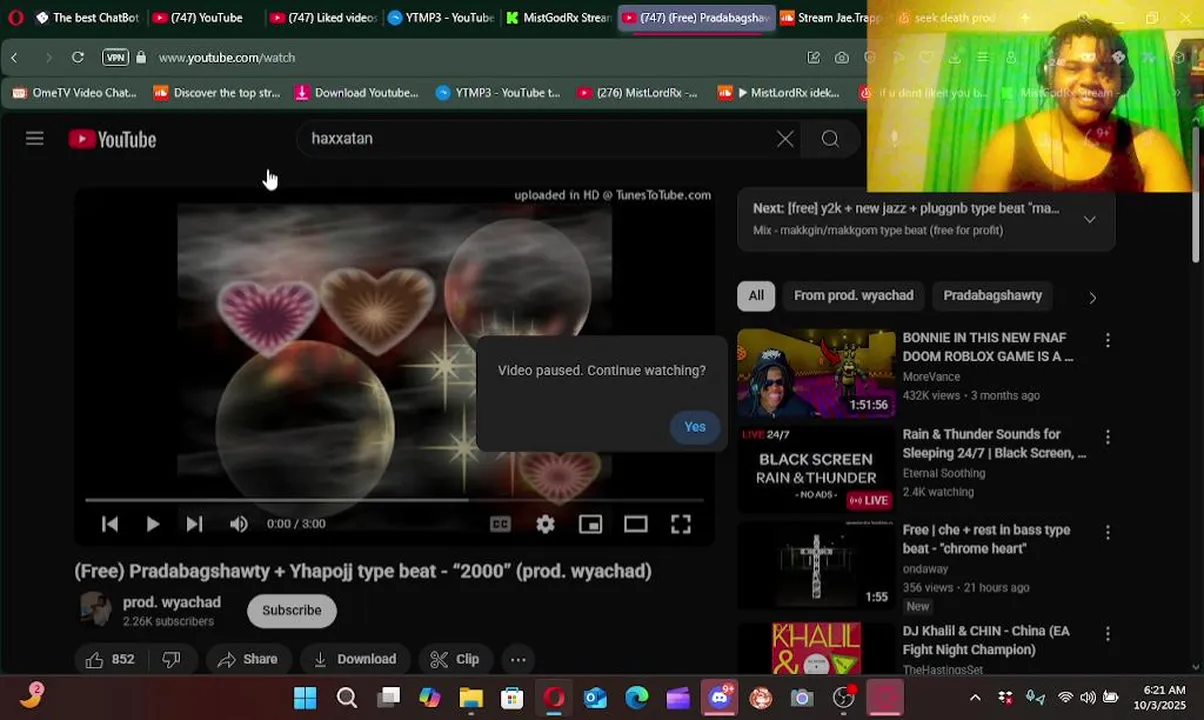Open Outlook from taskbar
1204x720 pixels.
pos(596,698)
